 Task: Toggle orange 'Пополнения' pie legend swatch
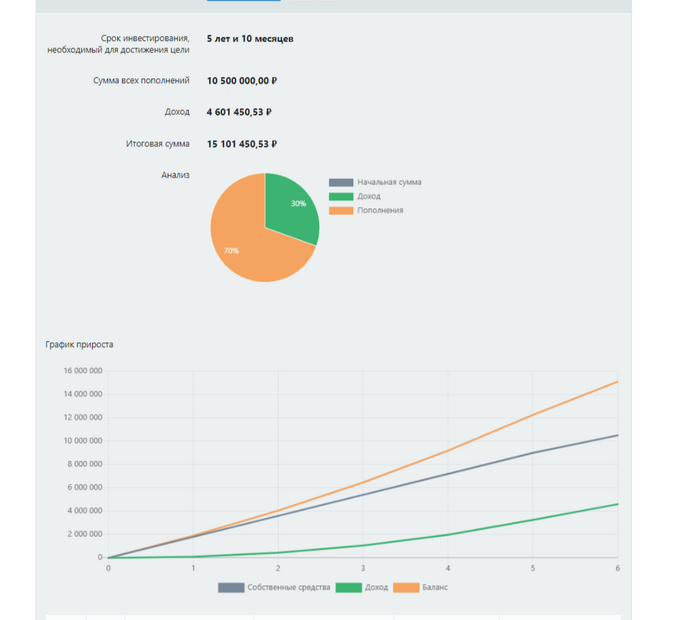[x=341, y=211]
